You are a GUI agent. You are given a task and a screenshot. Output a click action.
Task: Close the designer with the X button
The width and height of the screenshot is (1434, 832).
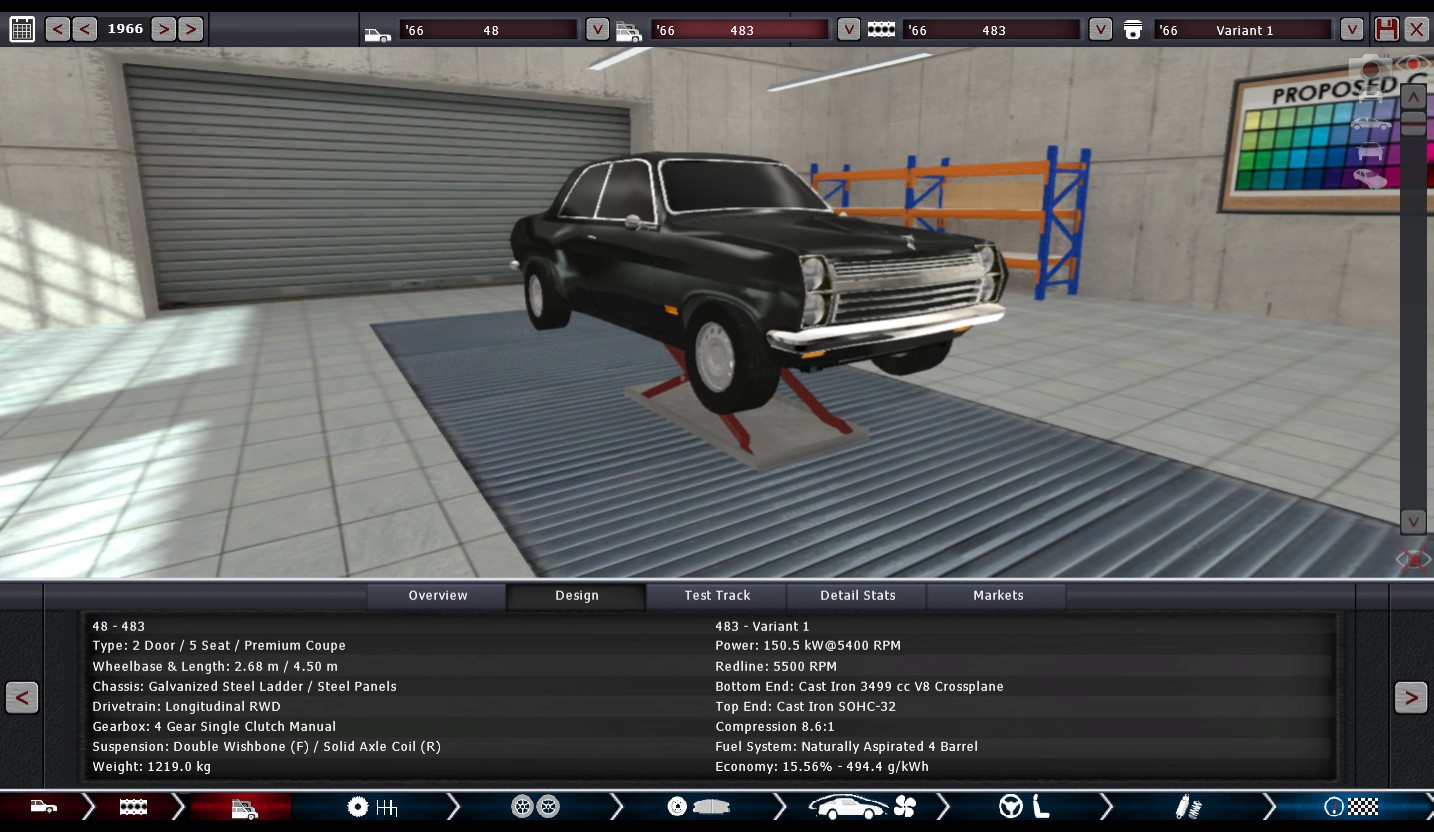tap(1416, 29)
